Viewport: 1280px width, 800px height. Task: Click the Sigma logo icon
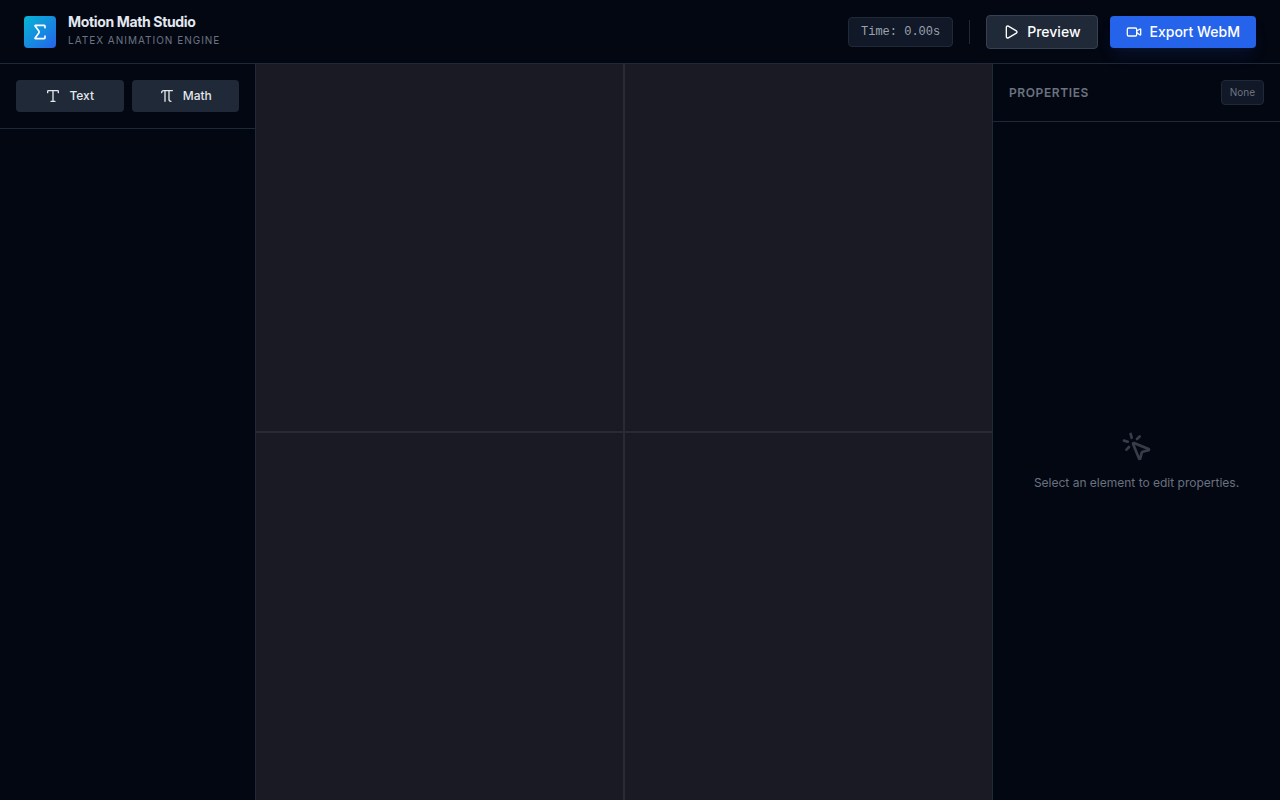pos(40,32)
